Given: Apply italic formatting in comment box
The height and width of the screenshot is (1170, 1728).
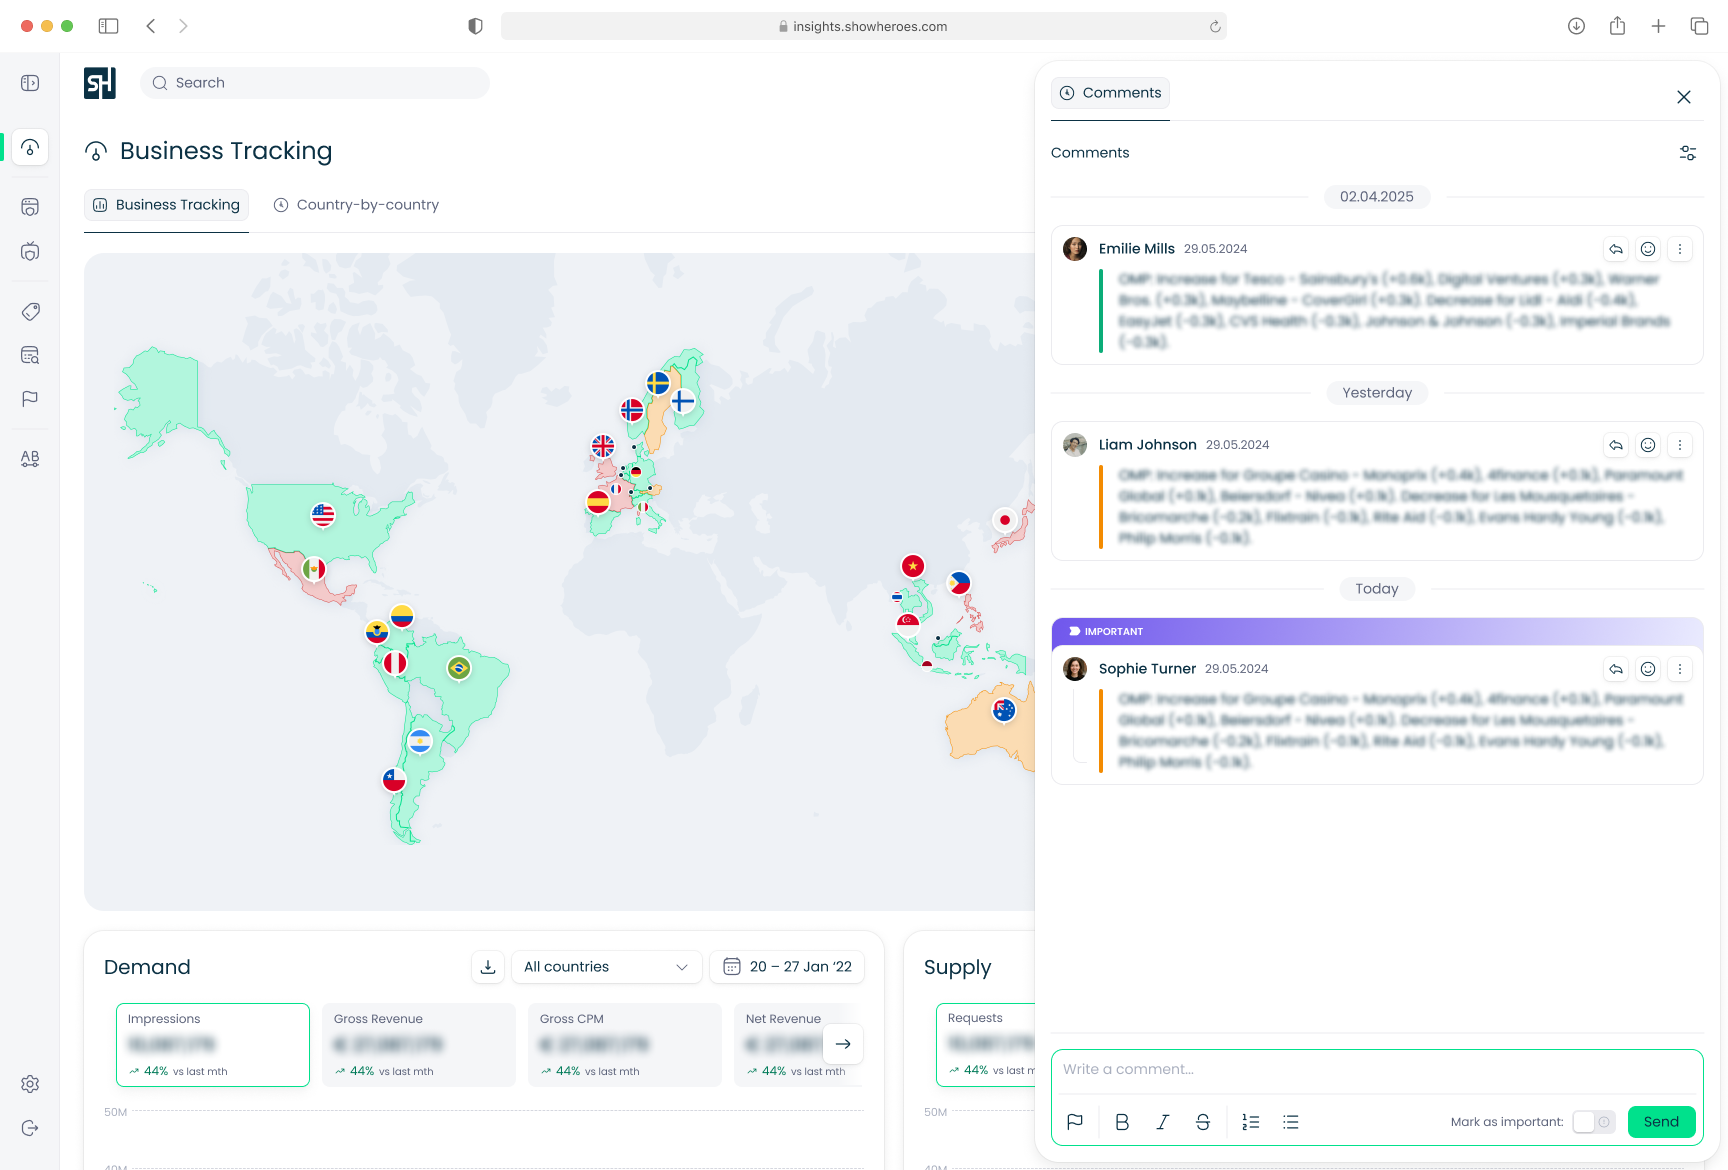Looking at the screenshot, I should point(1162,1122).
